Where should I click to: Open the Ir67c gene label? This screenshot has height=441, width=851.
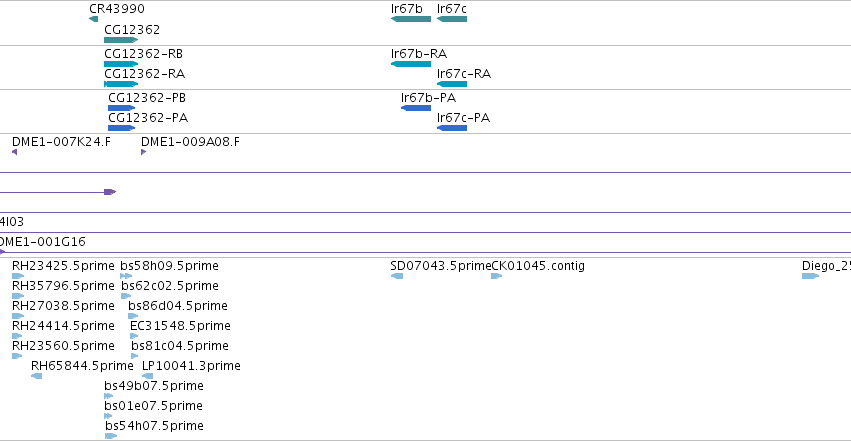tap(452, 9)
